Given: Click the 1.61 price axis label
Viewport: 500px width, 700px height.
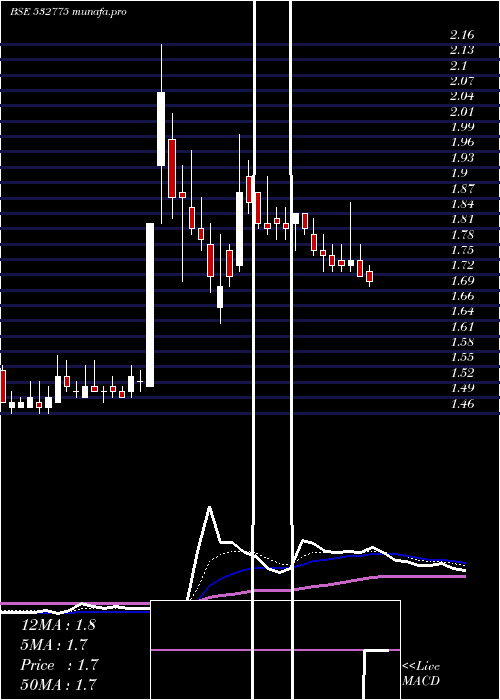Looking at the screenshot, I should click(462, 327).
